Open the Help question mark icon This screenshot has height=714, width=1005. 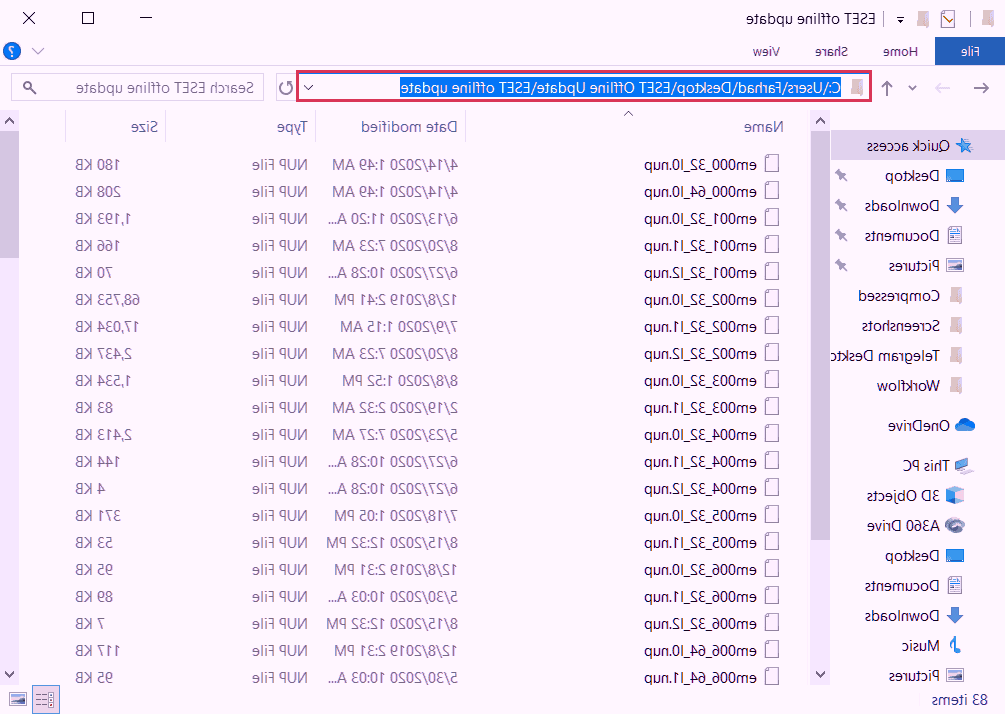pos(12,51)
